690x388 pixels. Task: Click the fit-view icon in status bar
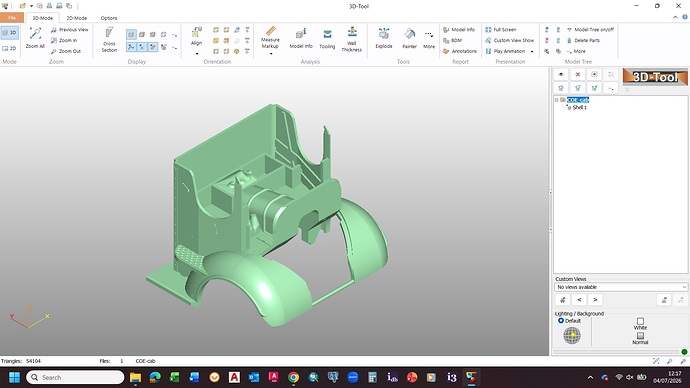point(656,361)
